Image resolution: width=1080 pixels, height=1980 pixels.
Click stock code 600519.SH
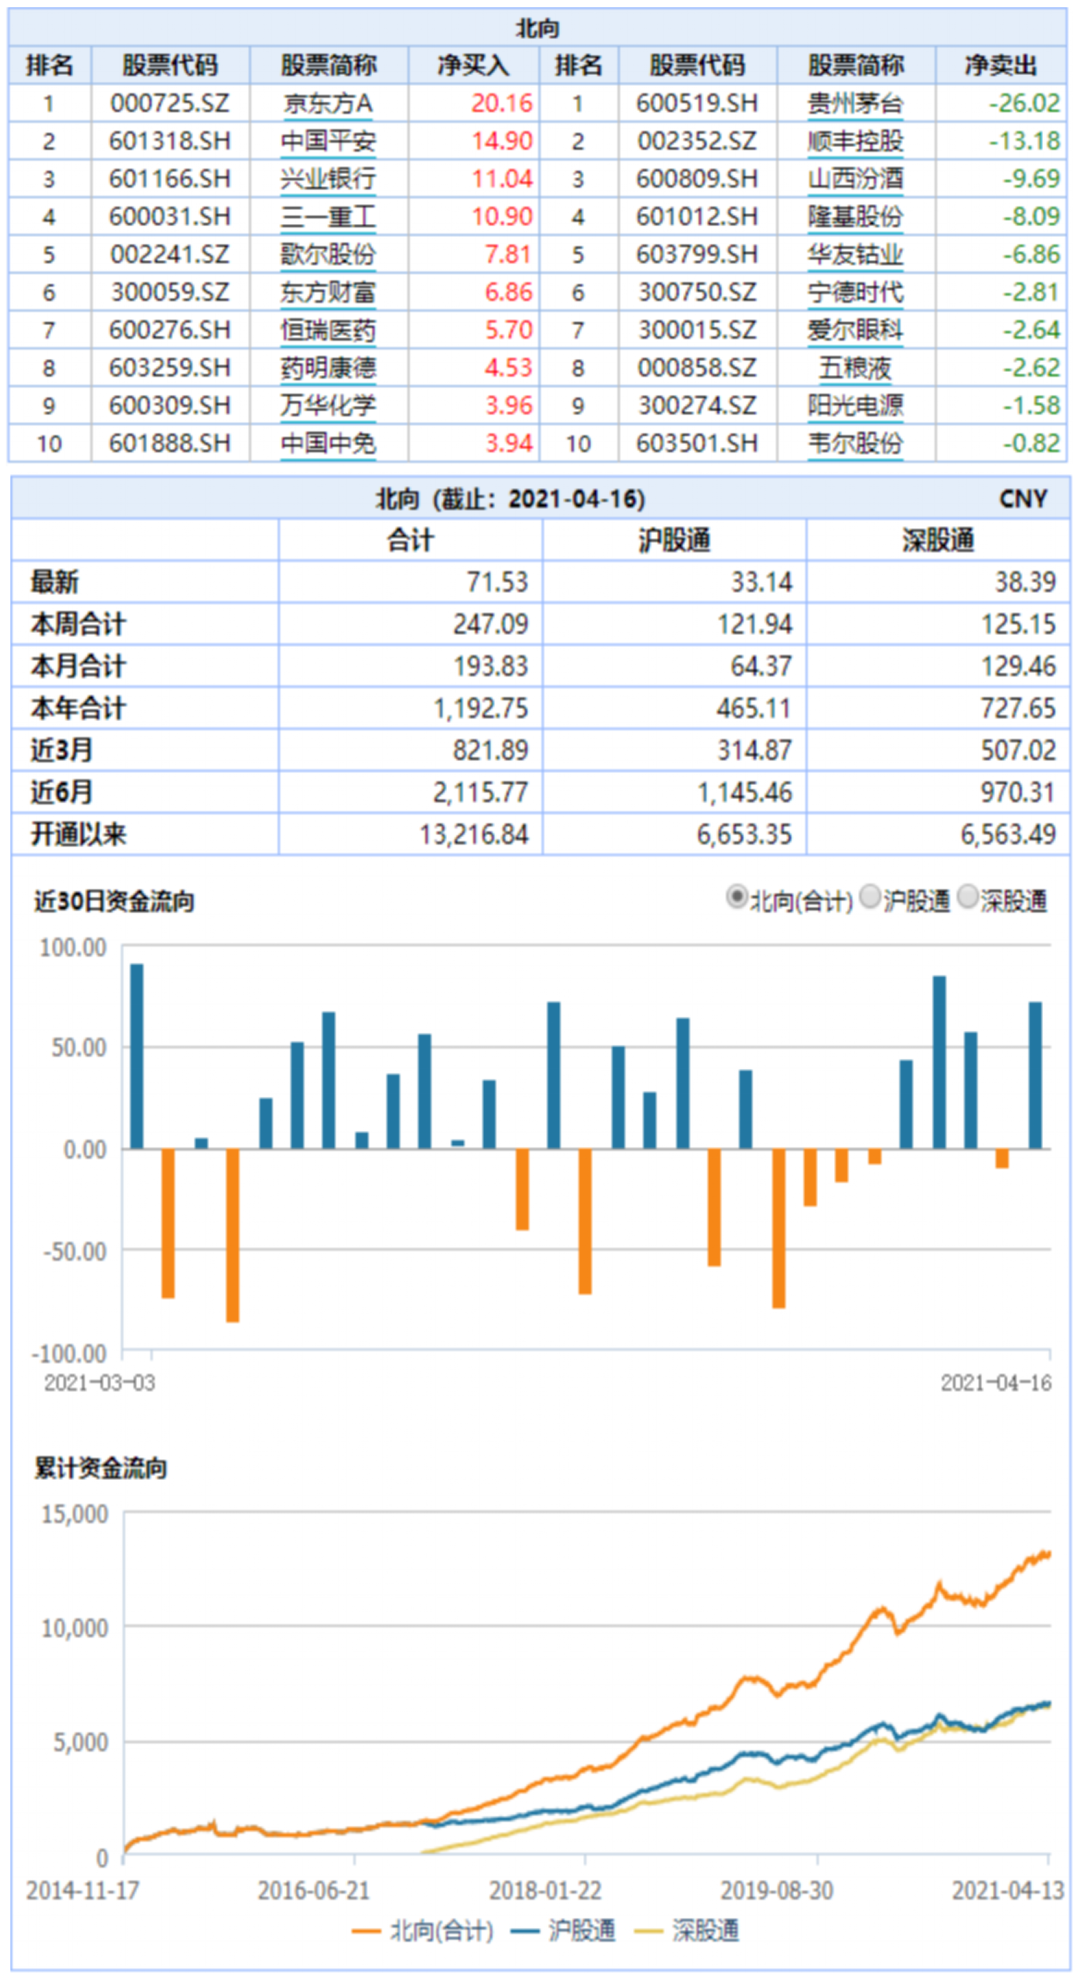pos(697,104)
